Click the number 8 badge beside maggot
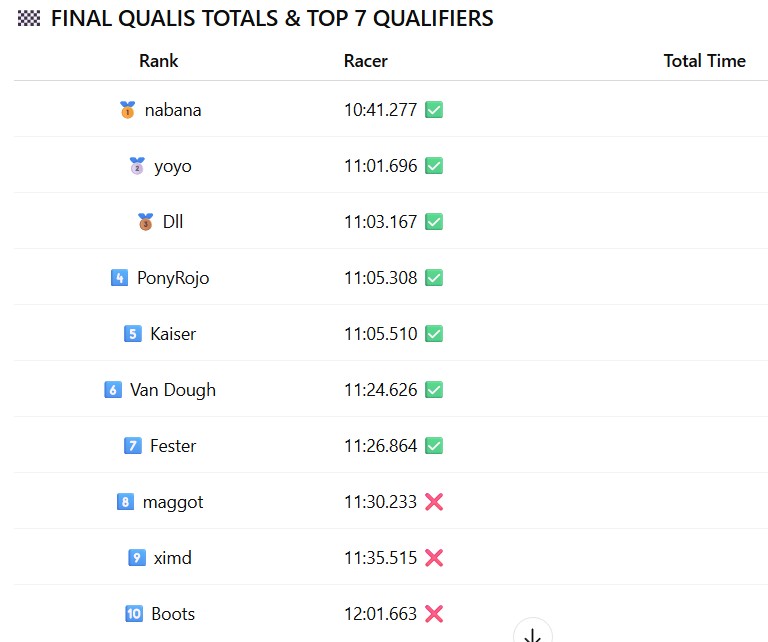Viewport: 768px width, 642px height. [125, 502]
